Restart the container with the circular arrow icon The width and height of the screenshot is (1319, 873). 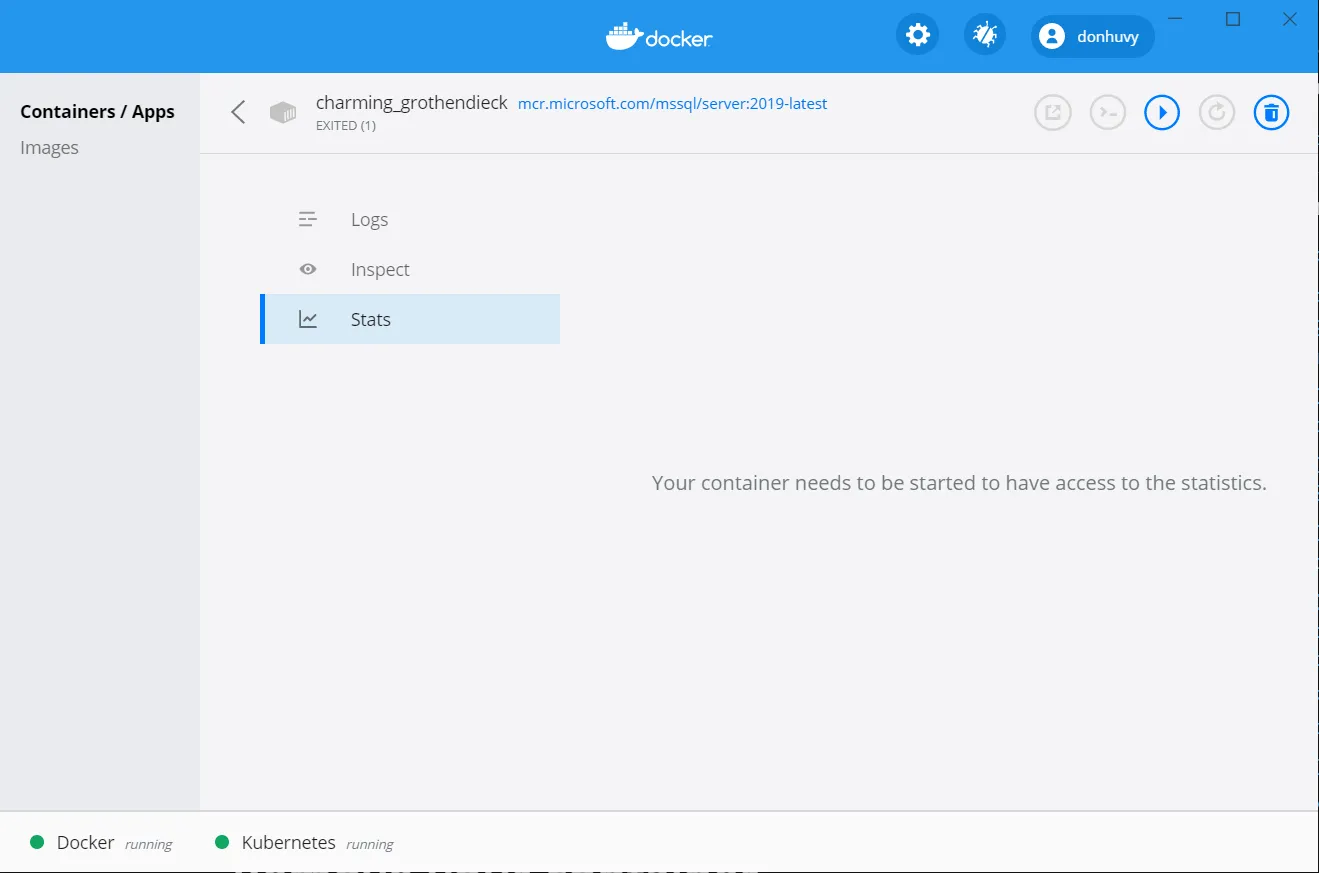(1217, 113)
